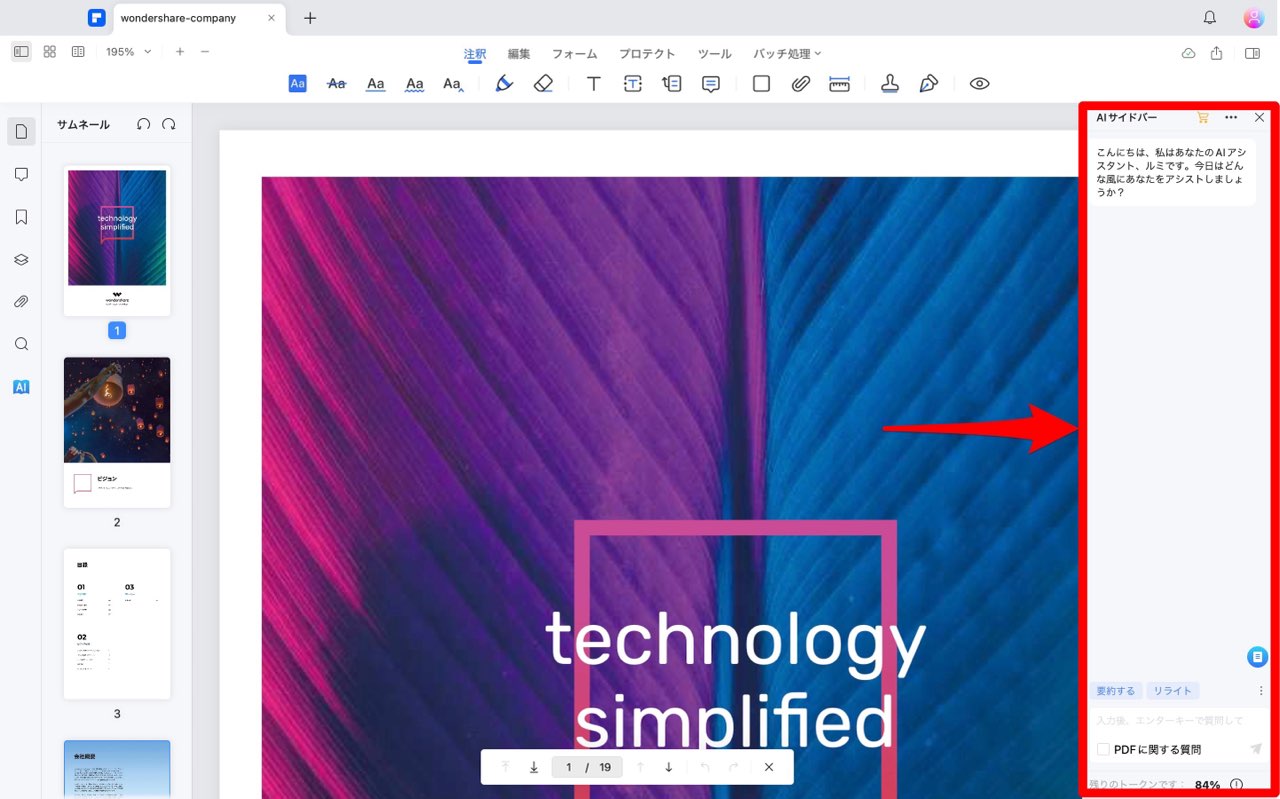Image resolution: width=1280 pixels, height=799 pixels.
Task: Open the thumbnails panel icon in left sidebar
Action: 21,131
